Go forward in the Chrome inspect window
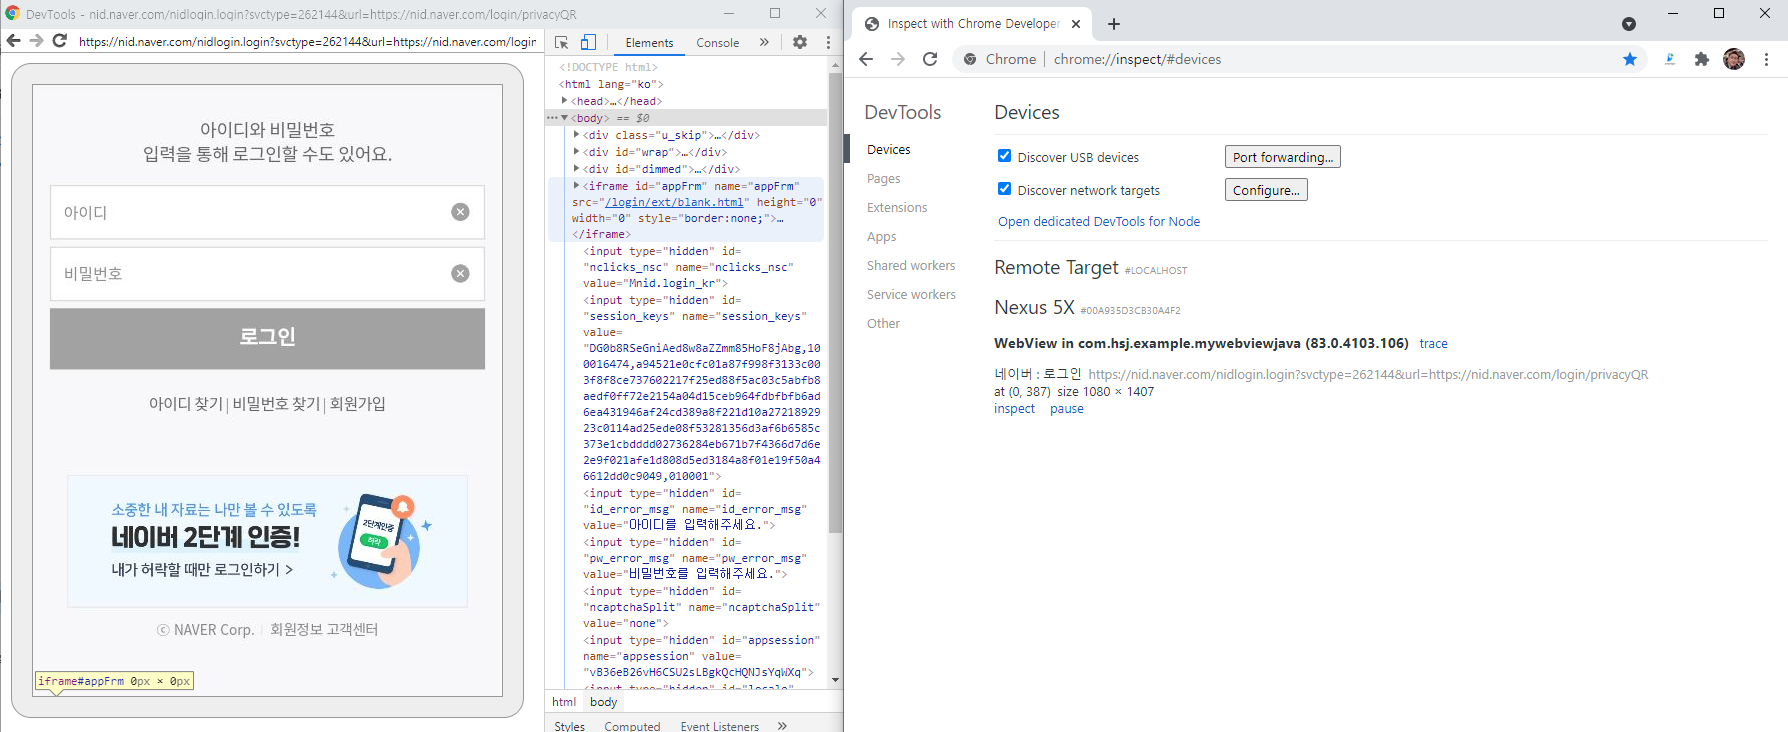The width and height of the screenshot is (1788, 732). [898, 59]
